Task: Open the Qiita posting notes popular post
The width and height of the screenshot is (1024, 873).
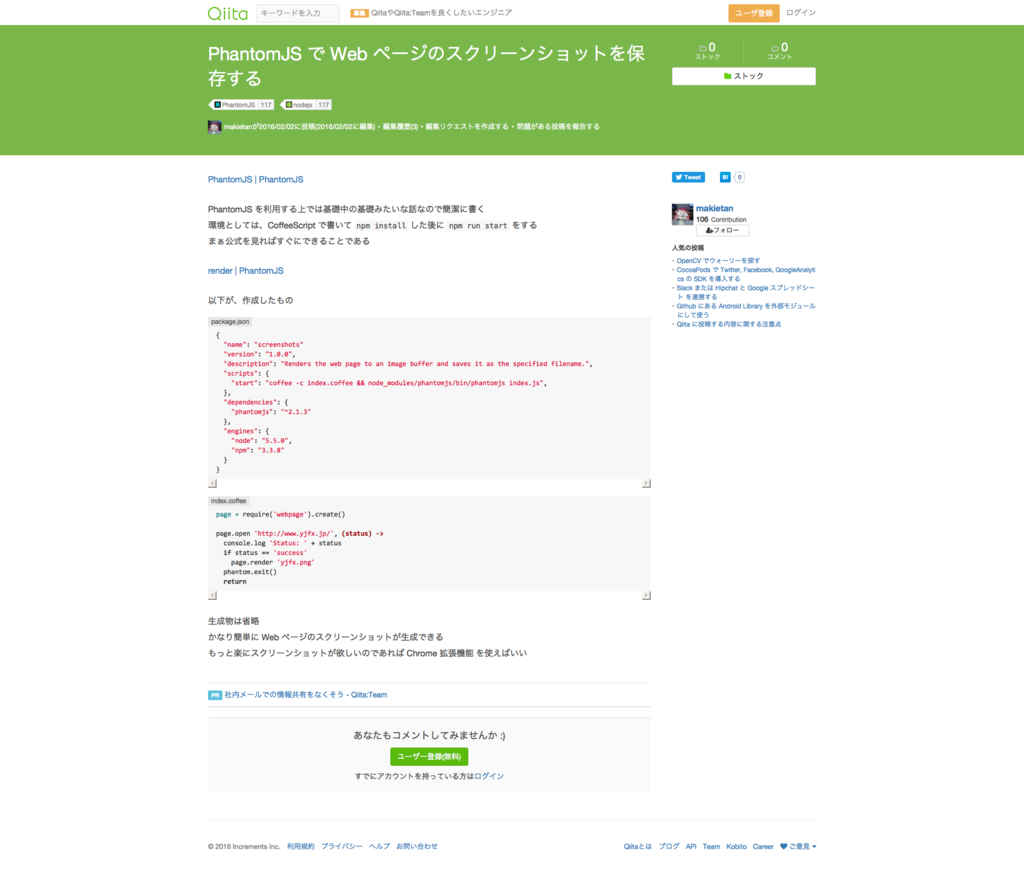Action: tap(729, 325)
